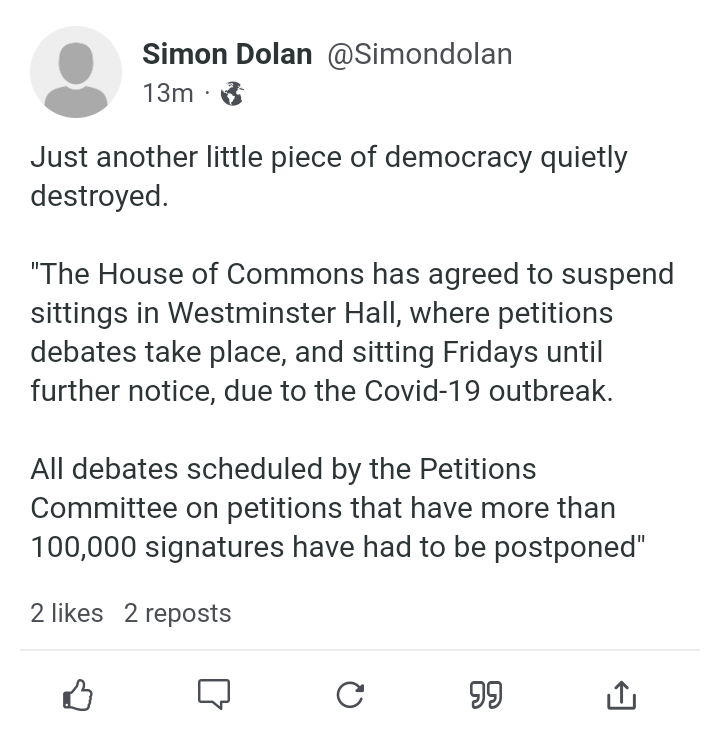Viewport: 720px width, 735px height.
Task: View the 2 reposts list
Action: pos(178,614)
